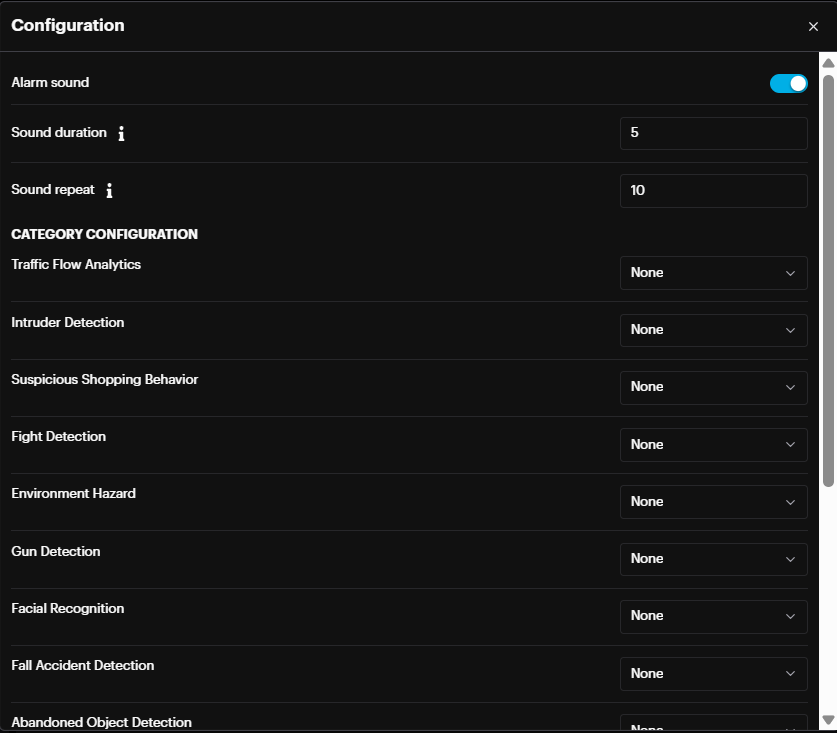Image resolution: width=837 pixels, height=733 pixels.
Task: Open the Traffic Flow Analytics dropdown
Action: (x=713, y=272)
